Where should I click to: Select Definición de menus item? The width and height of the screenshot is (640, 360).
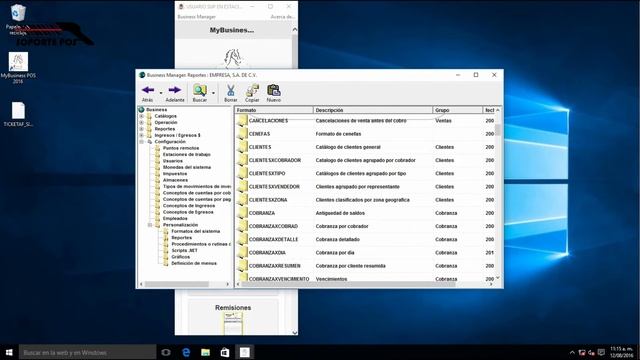(194, 263)
